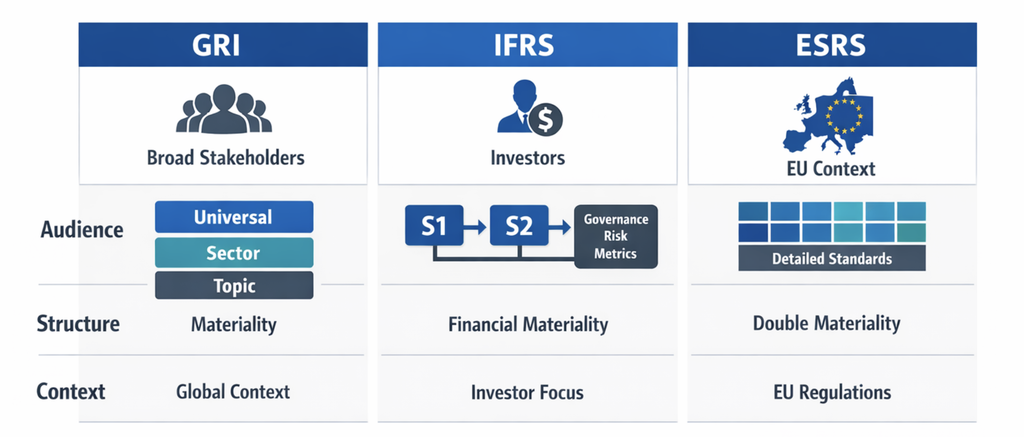Open the IFRS column header
The image size is (1024, 437).
click(528, 44)
